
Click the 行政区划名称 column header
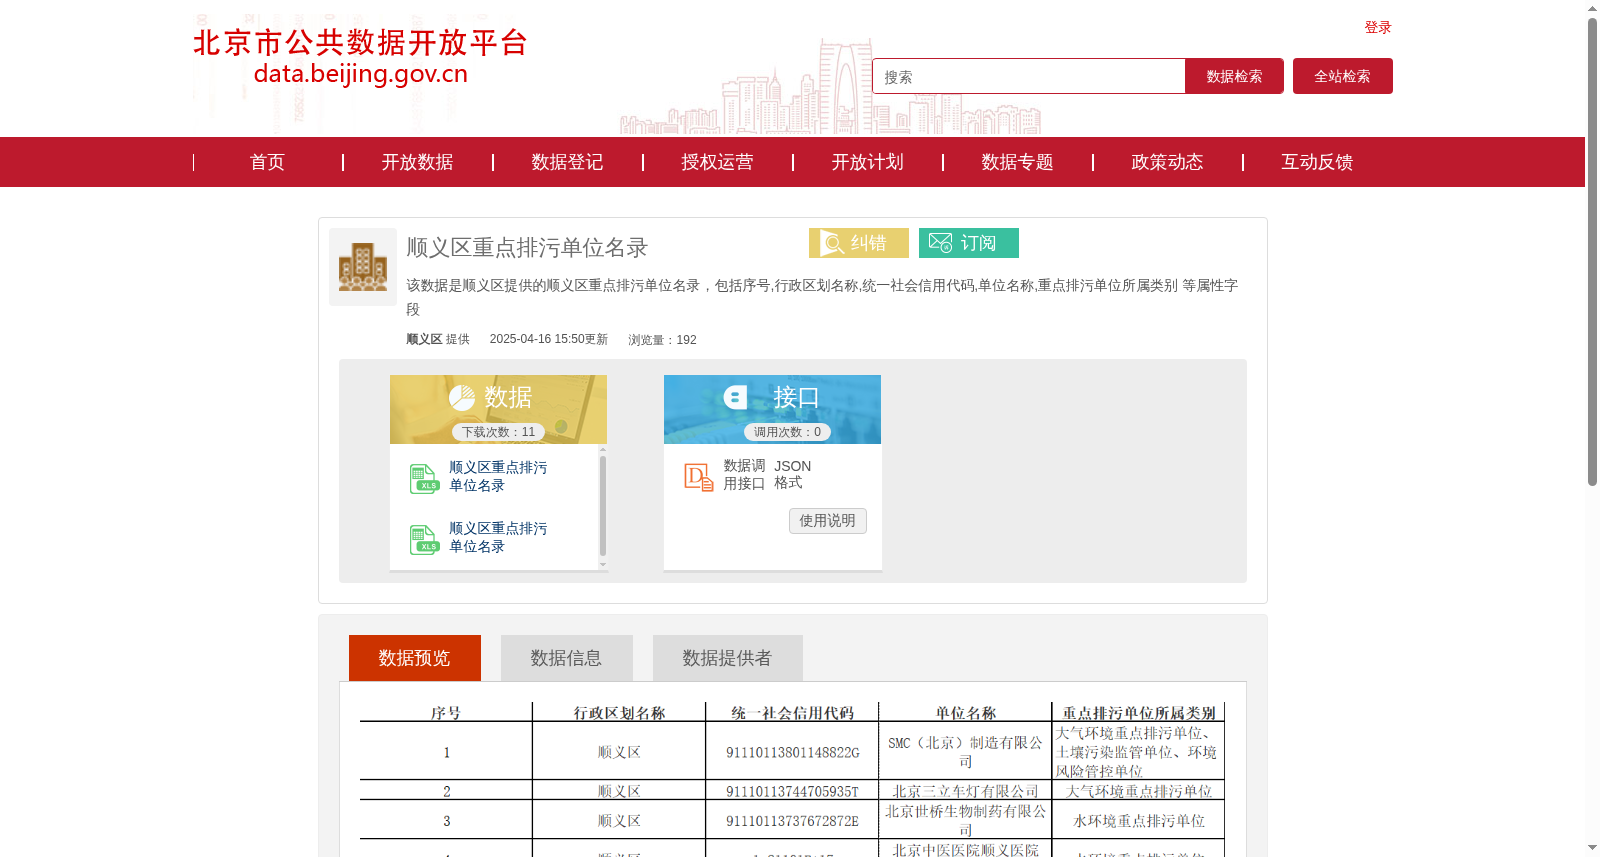[619, 713]
